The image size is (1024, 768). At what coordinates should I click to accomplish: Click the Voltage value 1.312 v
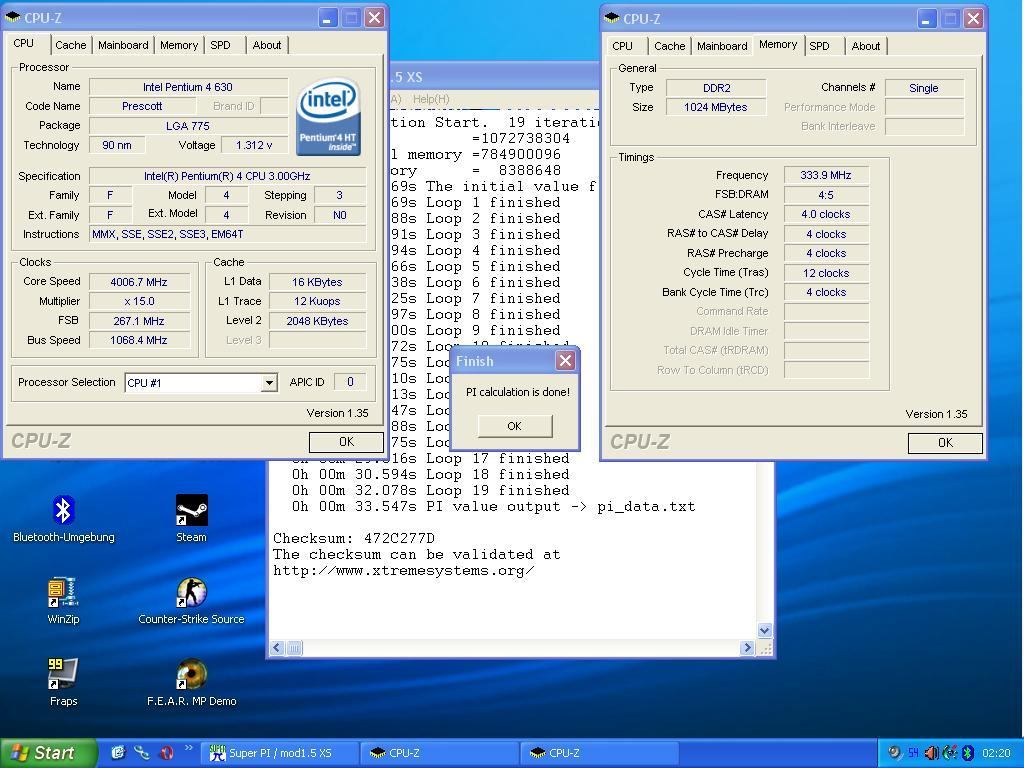[254, 145]
